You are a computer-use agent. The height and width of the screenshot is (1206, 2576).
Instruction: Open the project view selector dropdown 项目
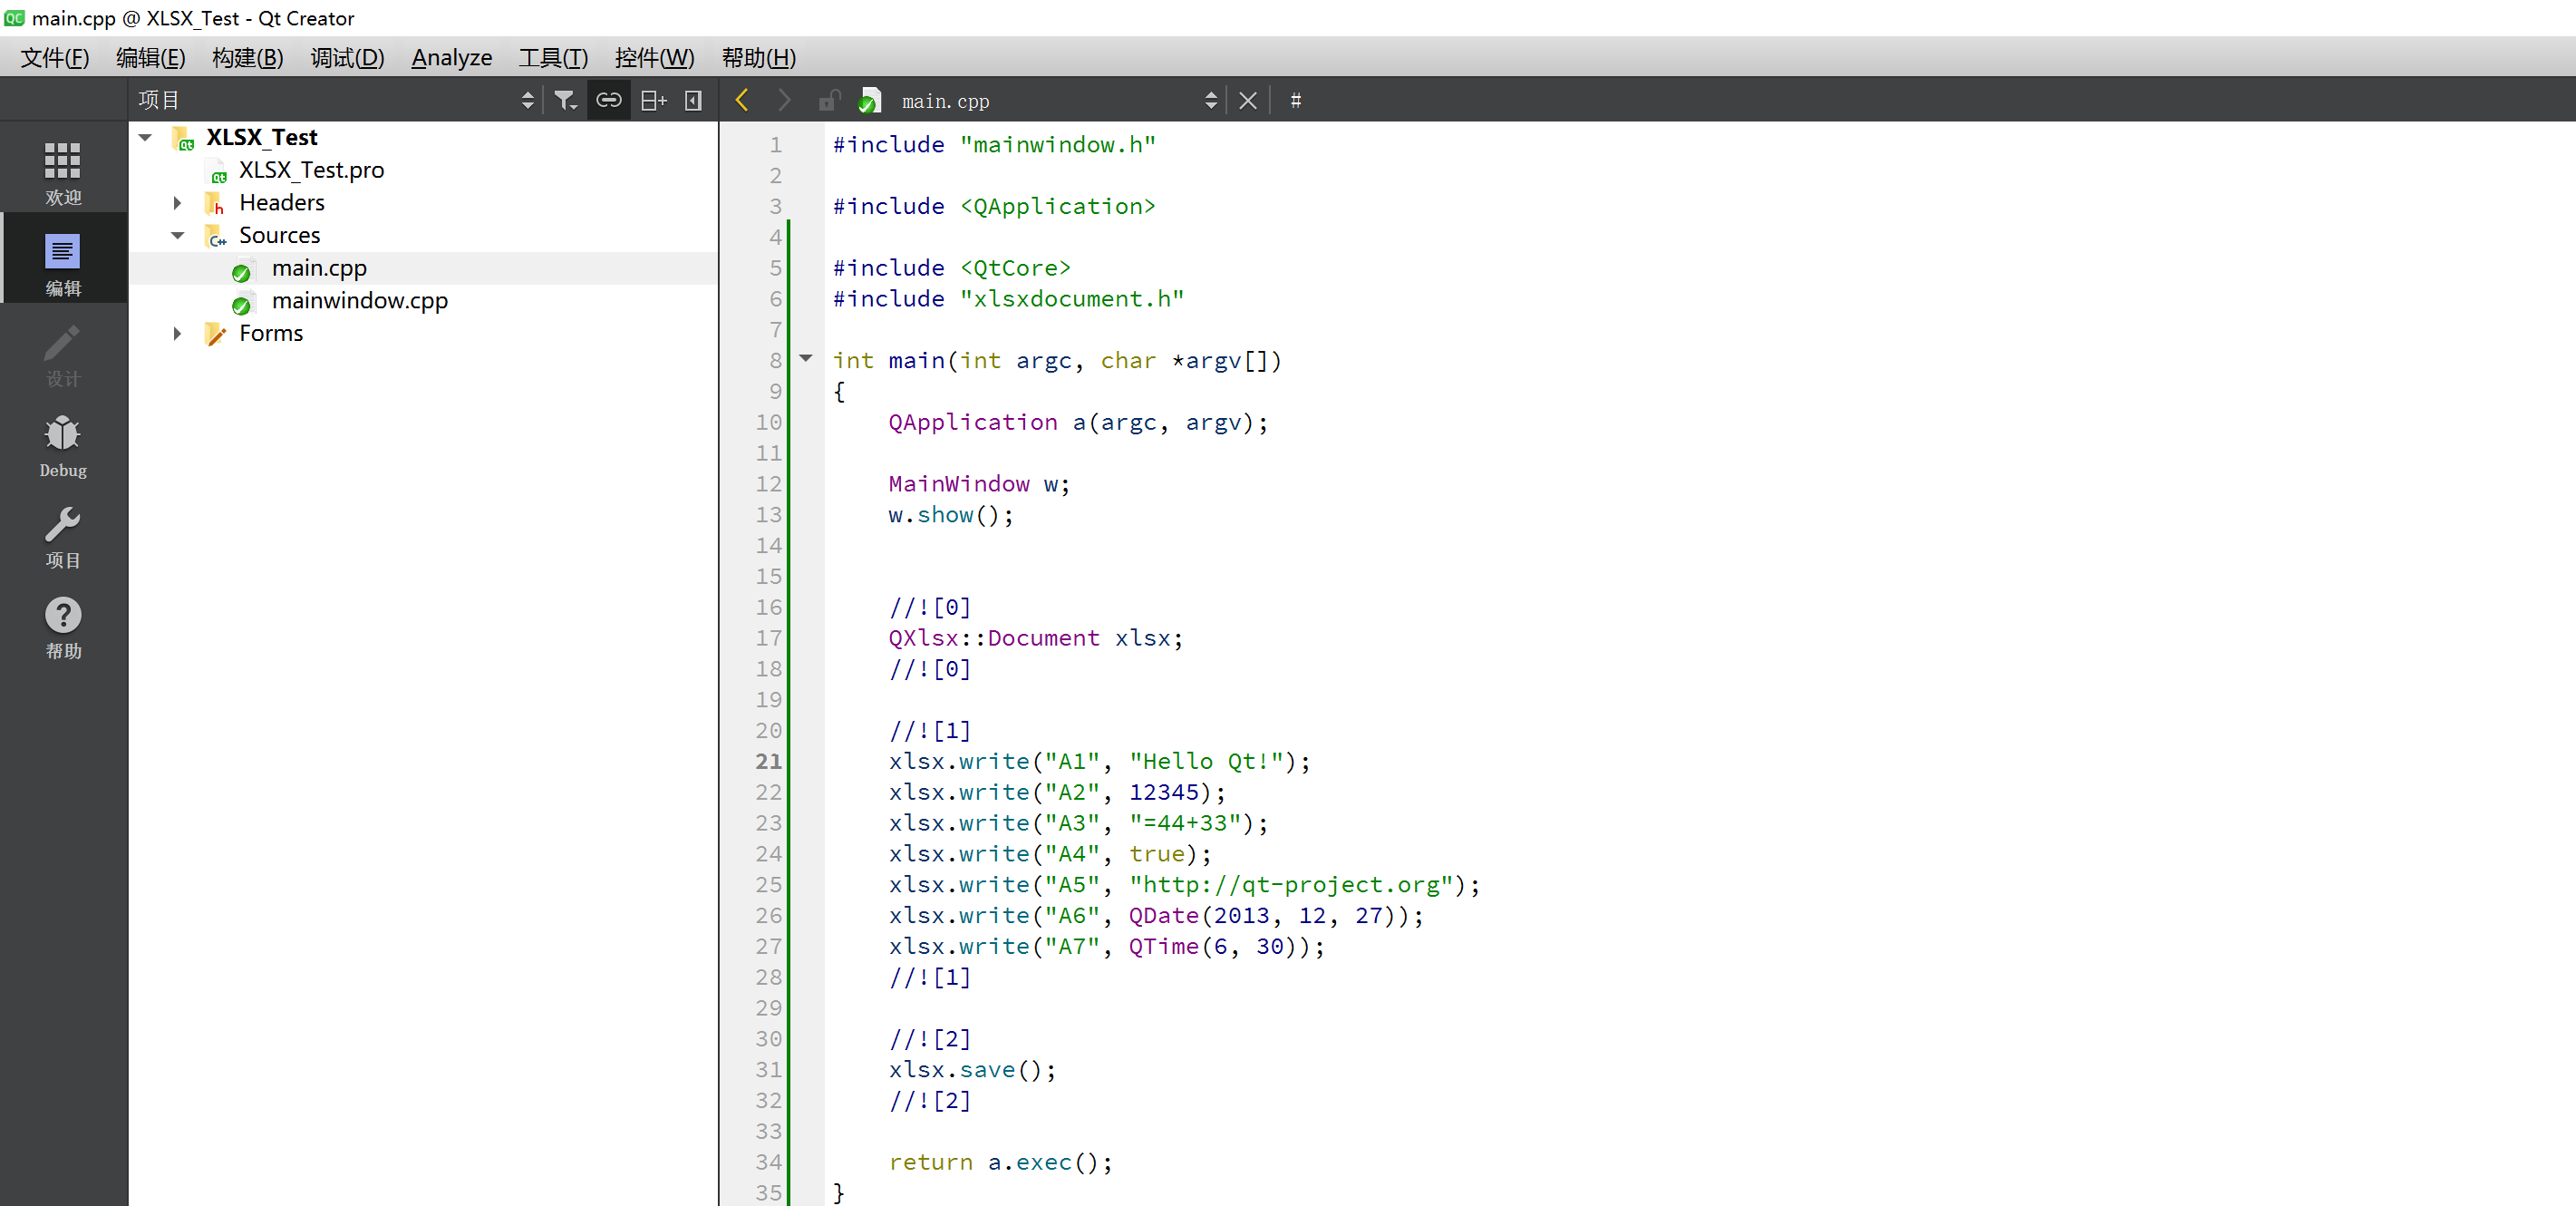pos(337,100)
